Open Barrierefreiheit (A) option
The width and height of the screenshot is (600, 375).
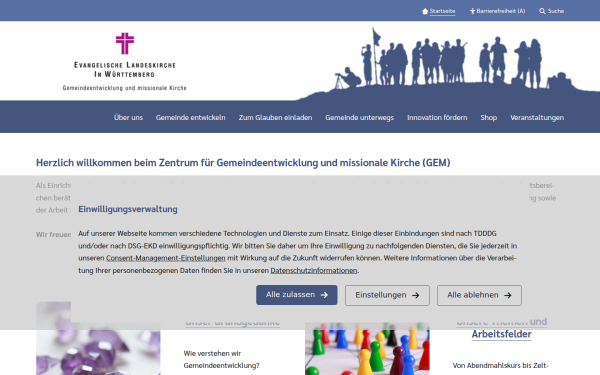pyautogui.click(x=501, y=11)
